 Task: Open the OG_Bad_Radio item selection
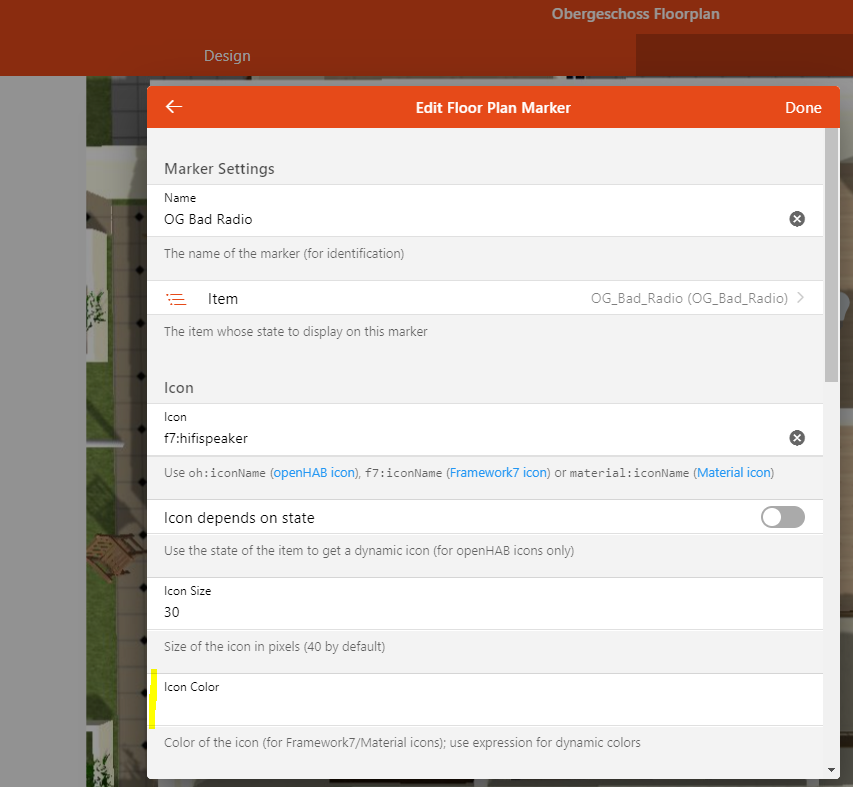pyautogui.click(x=688, y=298)
